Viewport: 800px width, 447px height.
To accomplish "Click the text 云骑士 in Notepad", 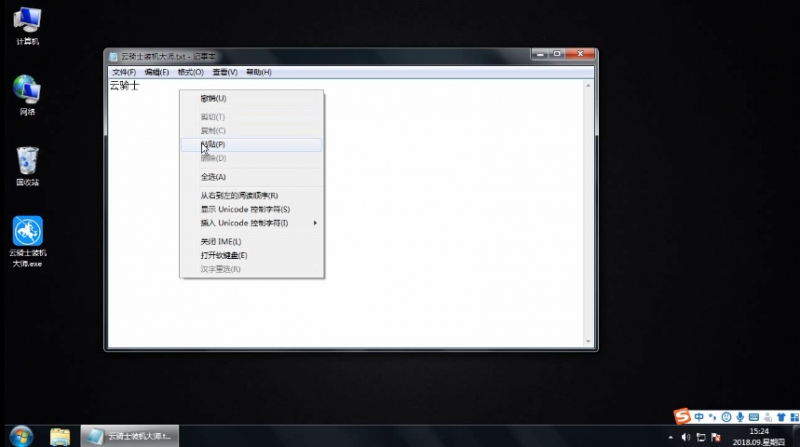I will point(124,85).
